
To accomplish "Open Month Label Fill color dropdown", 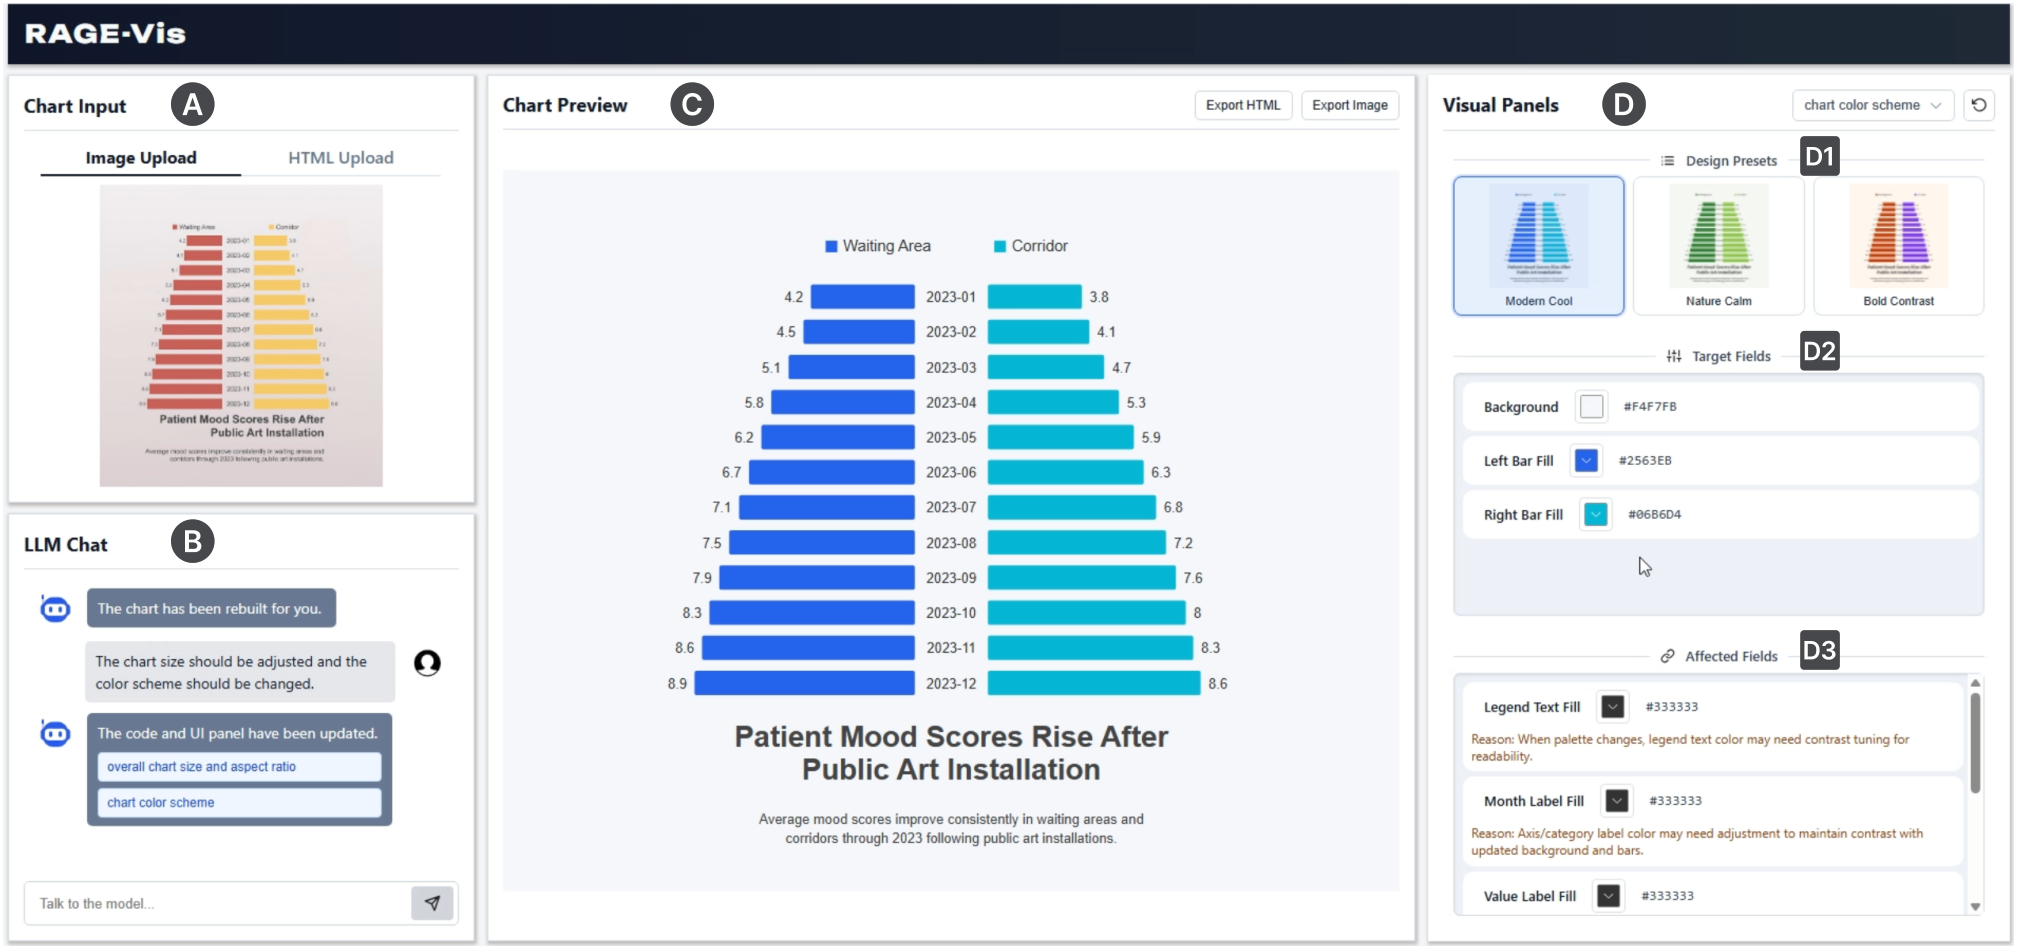I will click(1616, 801).
